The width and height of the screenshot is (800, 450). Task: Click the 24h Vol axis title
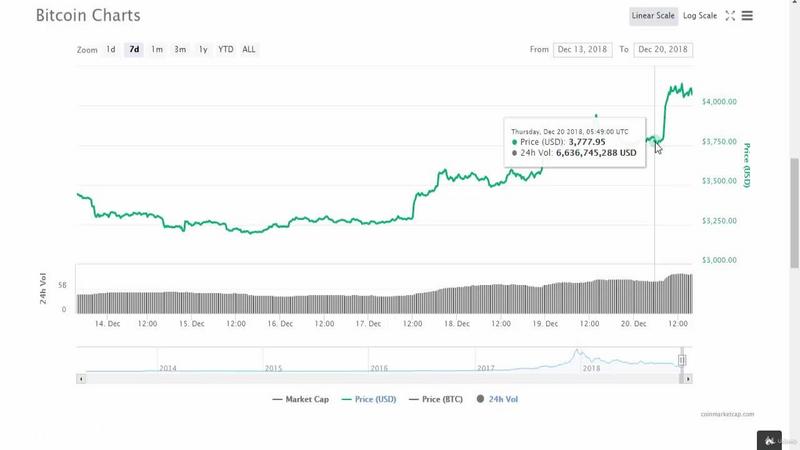43,288
